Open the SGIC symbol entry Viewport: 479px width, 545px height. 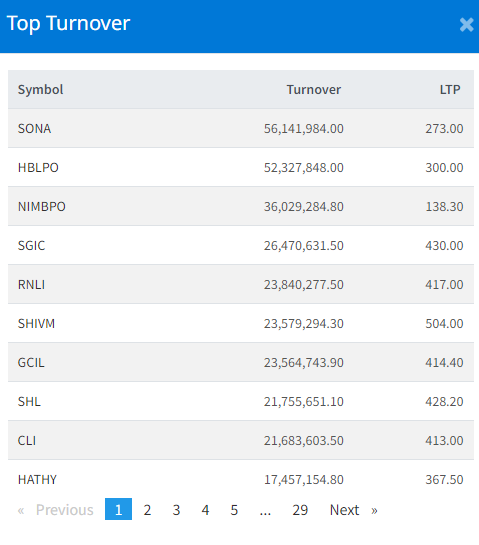point(31,245)
